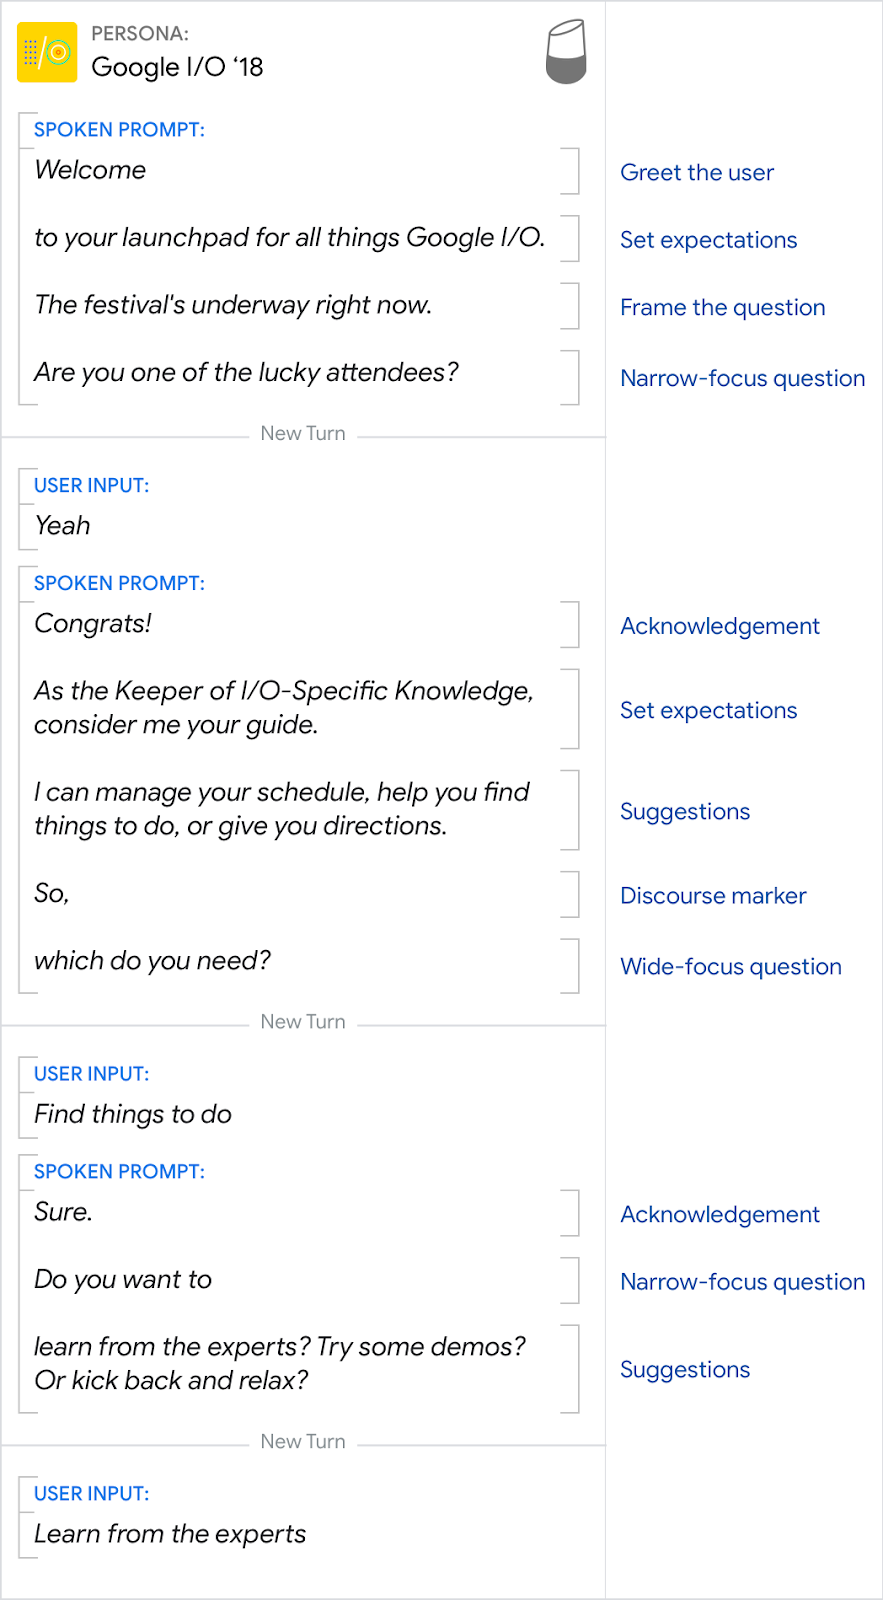This screenshot has width=883, height=1600.
Task: Click the "Acknowledgement" label next to "Congrats!"
Action: 719,626
